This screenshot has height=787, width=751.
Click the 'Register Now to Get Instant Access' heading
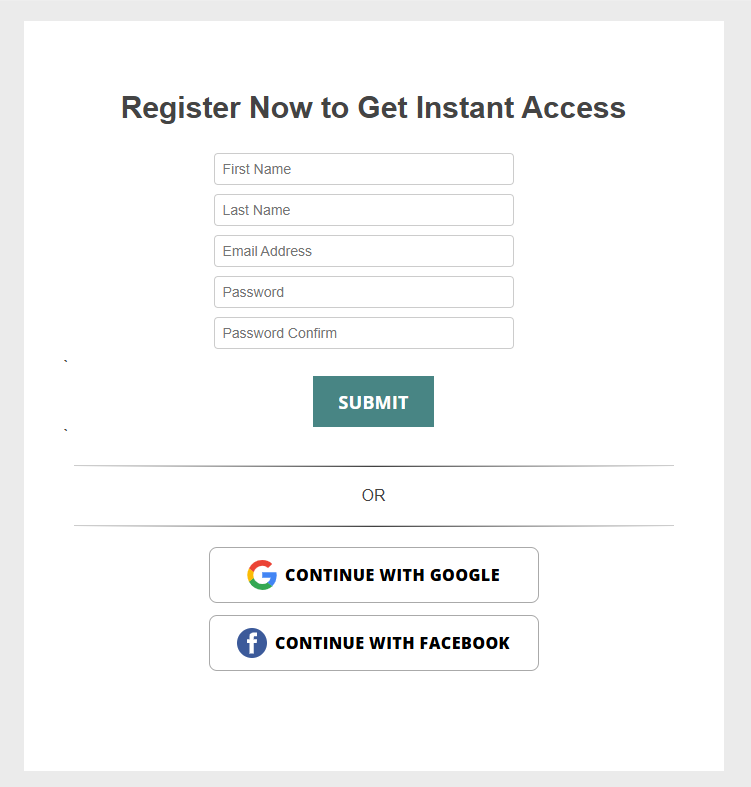pos(373,108)
